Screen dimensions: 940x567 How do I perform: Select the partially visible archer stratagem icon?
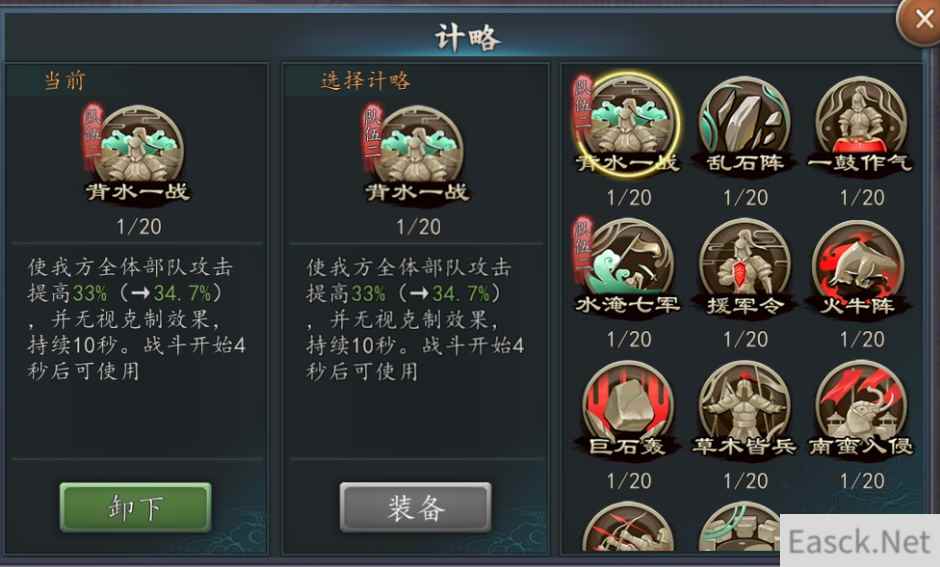pos(628,527)
